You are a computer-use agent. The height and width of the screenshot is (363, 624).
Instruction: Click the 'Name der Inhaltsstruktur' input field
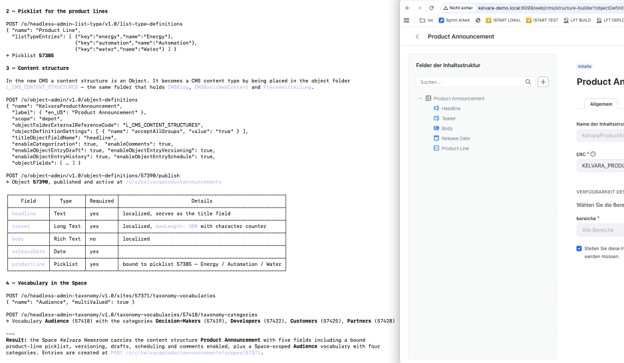pos(600,135)
